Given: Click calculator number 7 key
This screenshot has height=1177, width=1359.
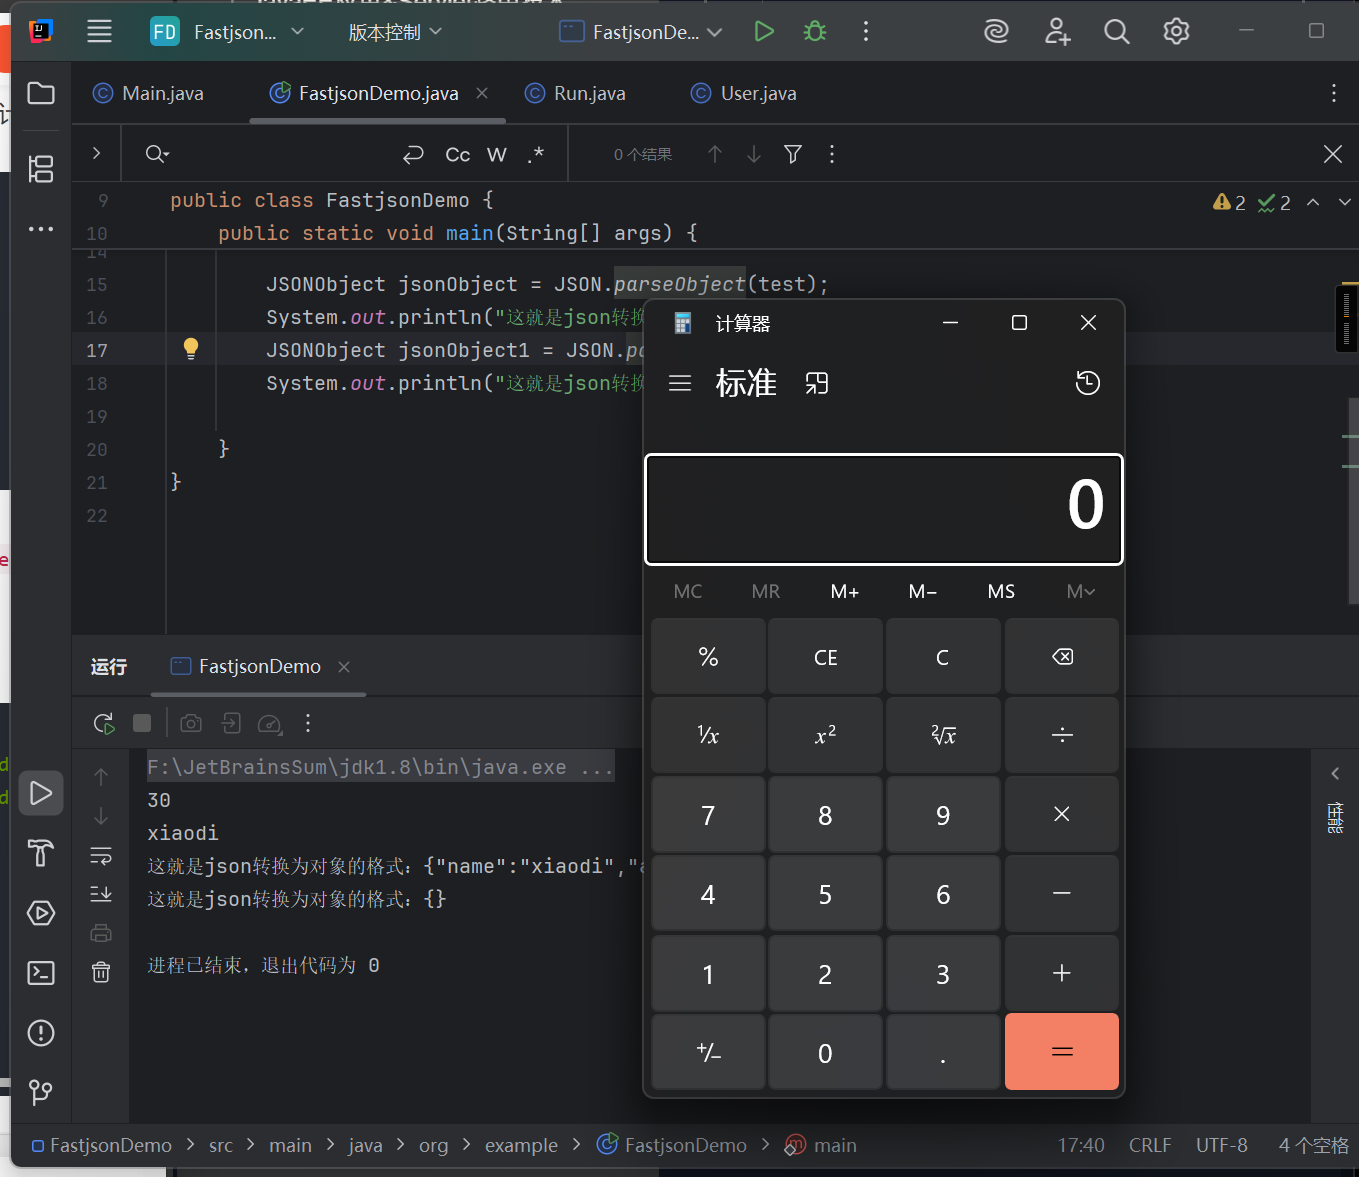Looking at the screenshot, I should (708, 815).
